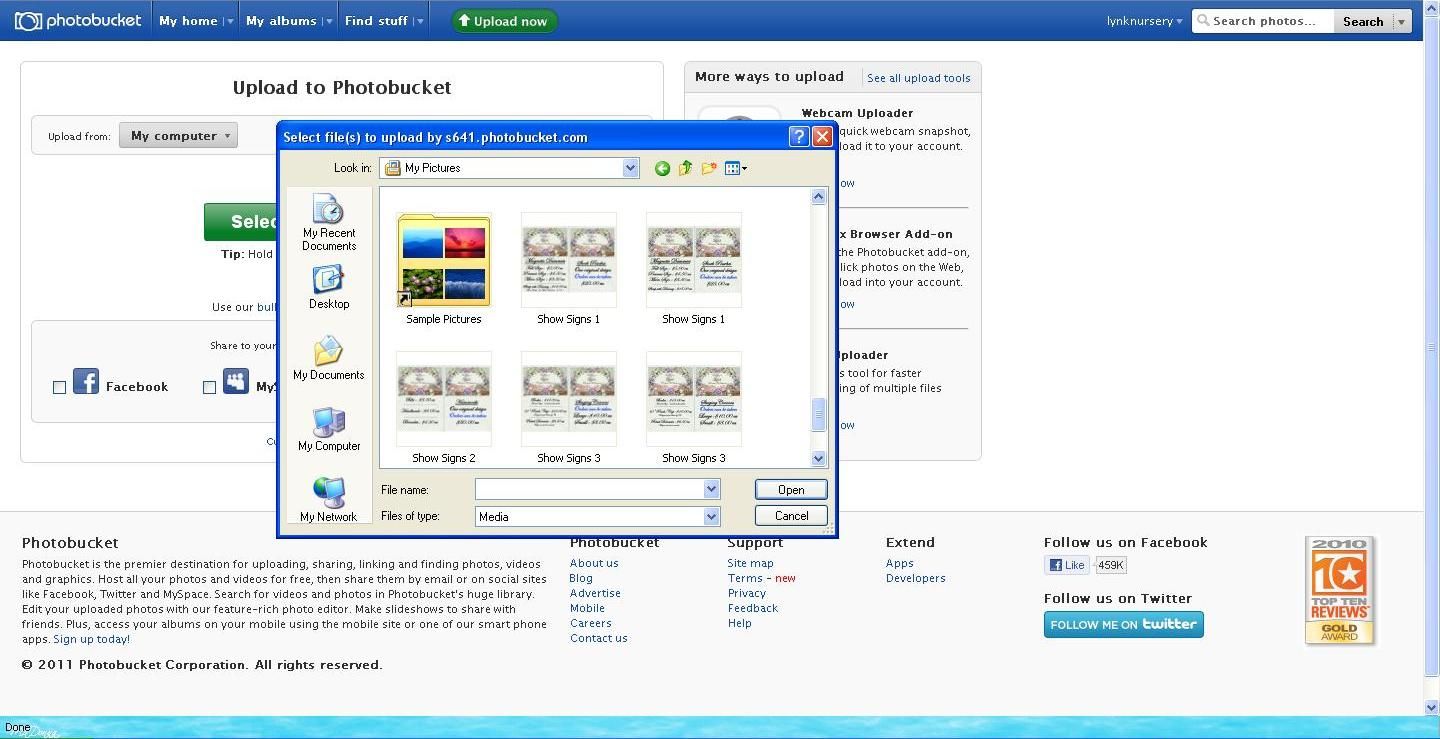This screenshot has height=739, width=1440.
Task: Click the Photobucket logo
Action: (x=78, y=20)
